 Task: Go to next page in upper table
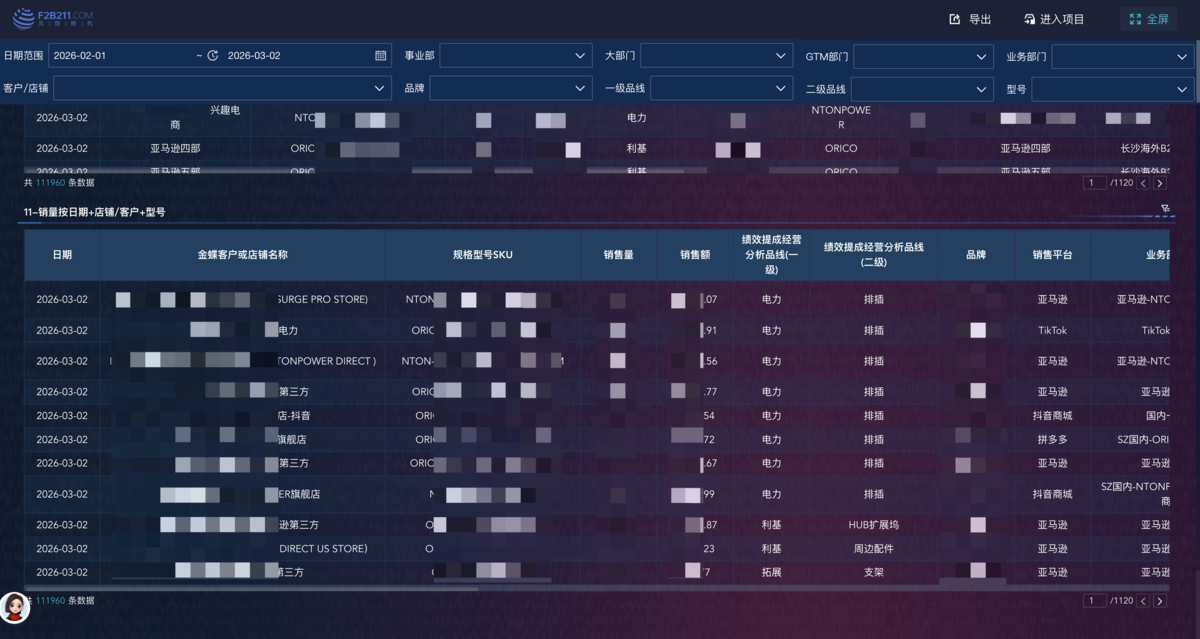pos(1160,183)
